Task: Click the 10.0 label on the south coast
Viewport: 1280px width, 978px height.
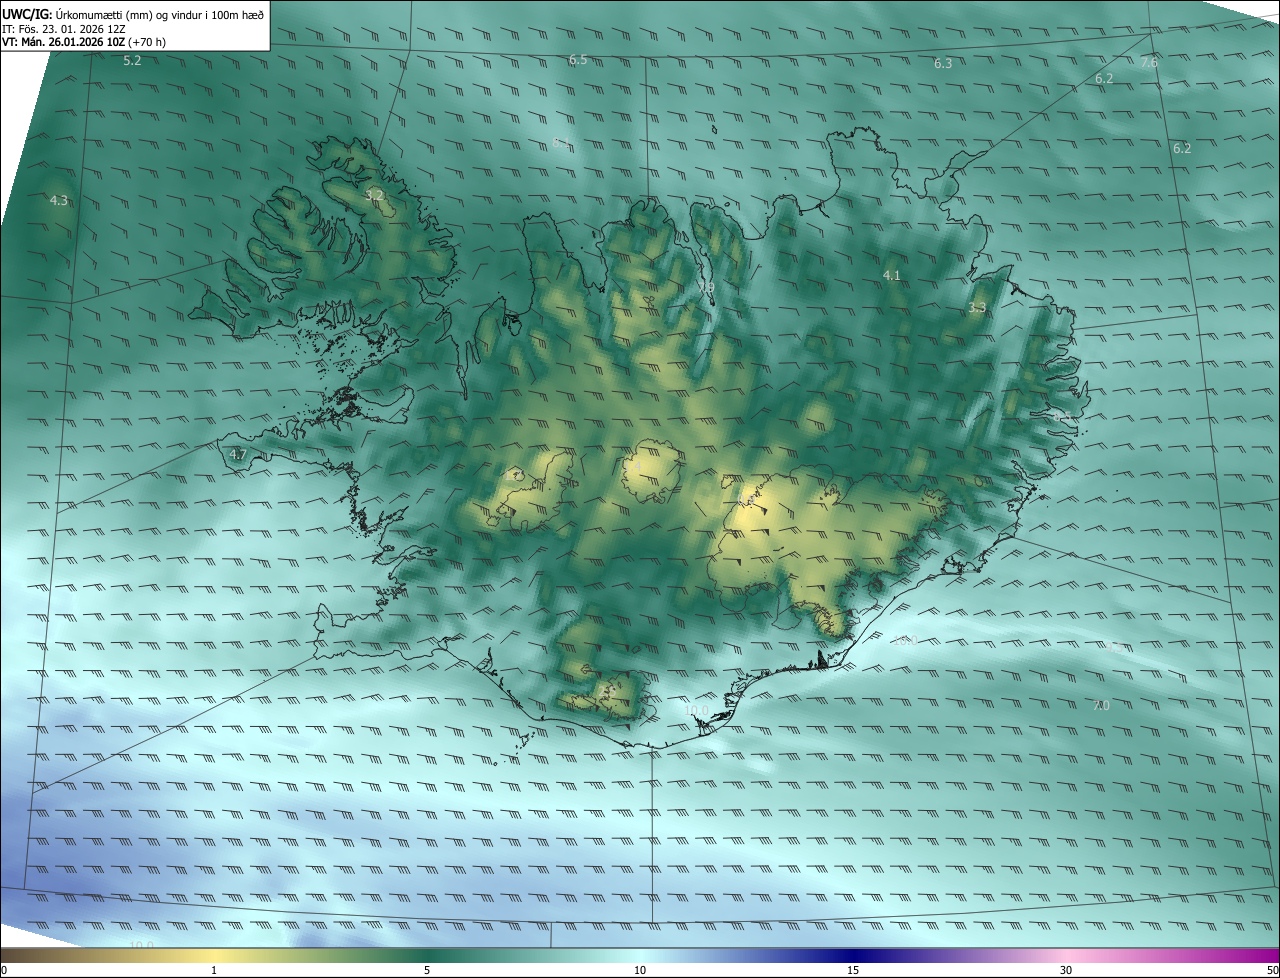Action: (x=697, y=711)
